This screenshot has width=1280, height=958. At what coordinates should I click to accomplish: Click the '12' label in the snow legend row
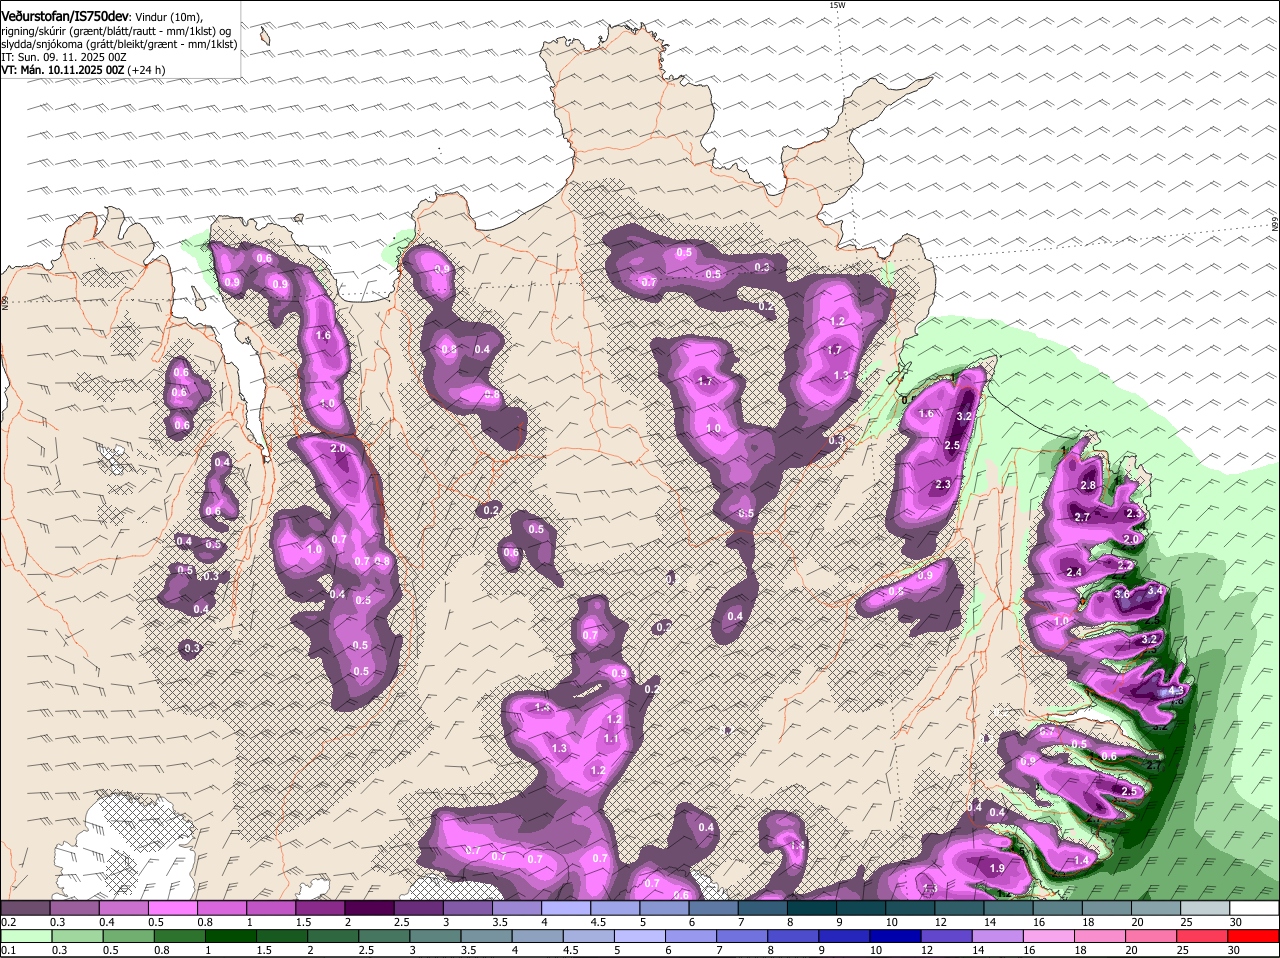pyautogui.click(x=940, y=922)
